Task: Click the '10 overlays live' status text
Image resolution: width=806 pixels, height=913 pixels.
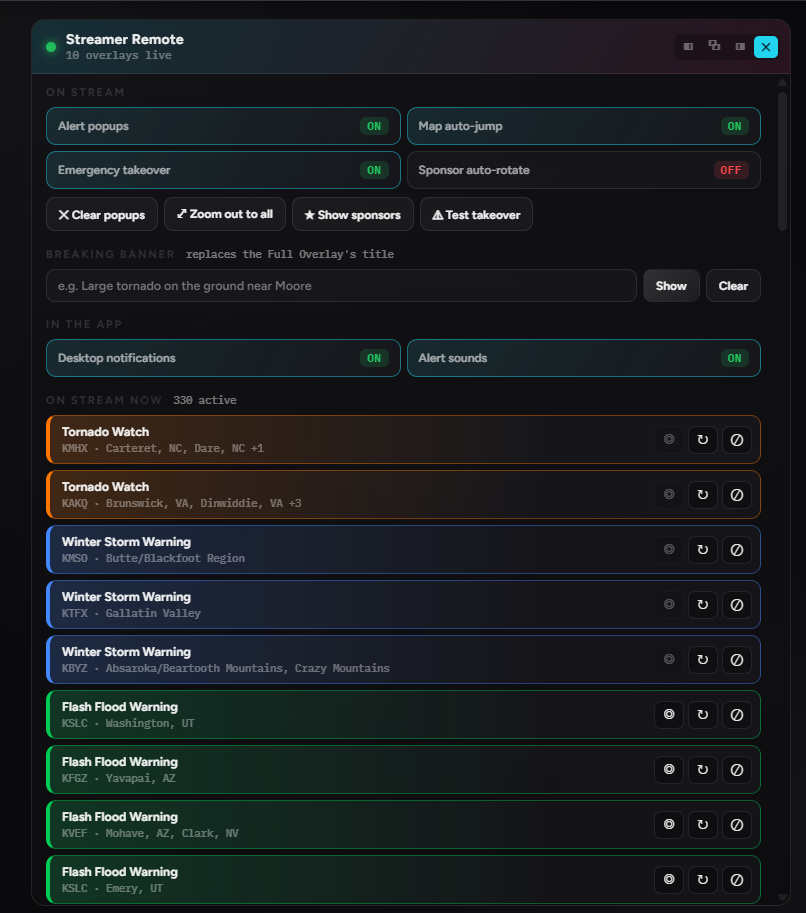Action: [x=119, y=55]
